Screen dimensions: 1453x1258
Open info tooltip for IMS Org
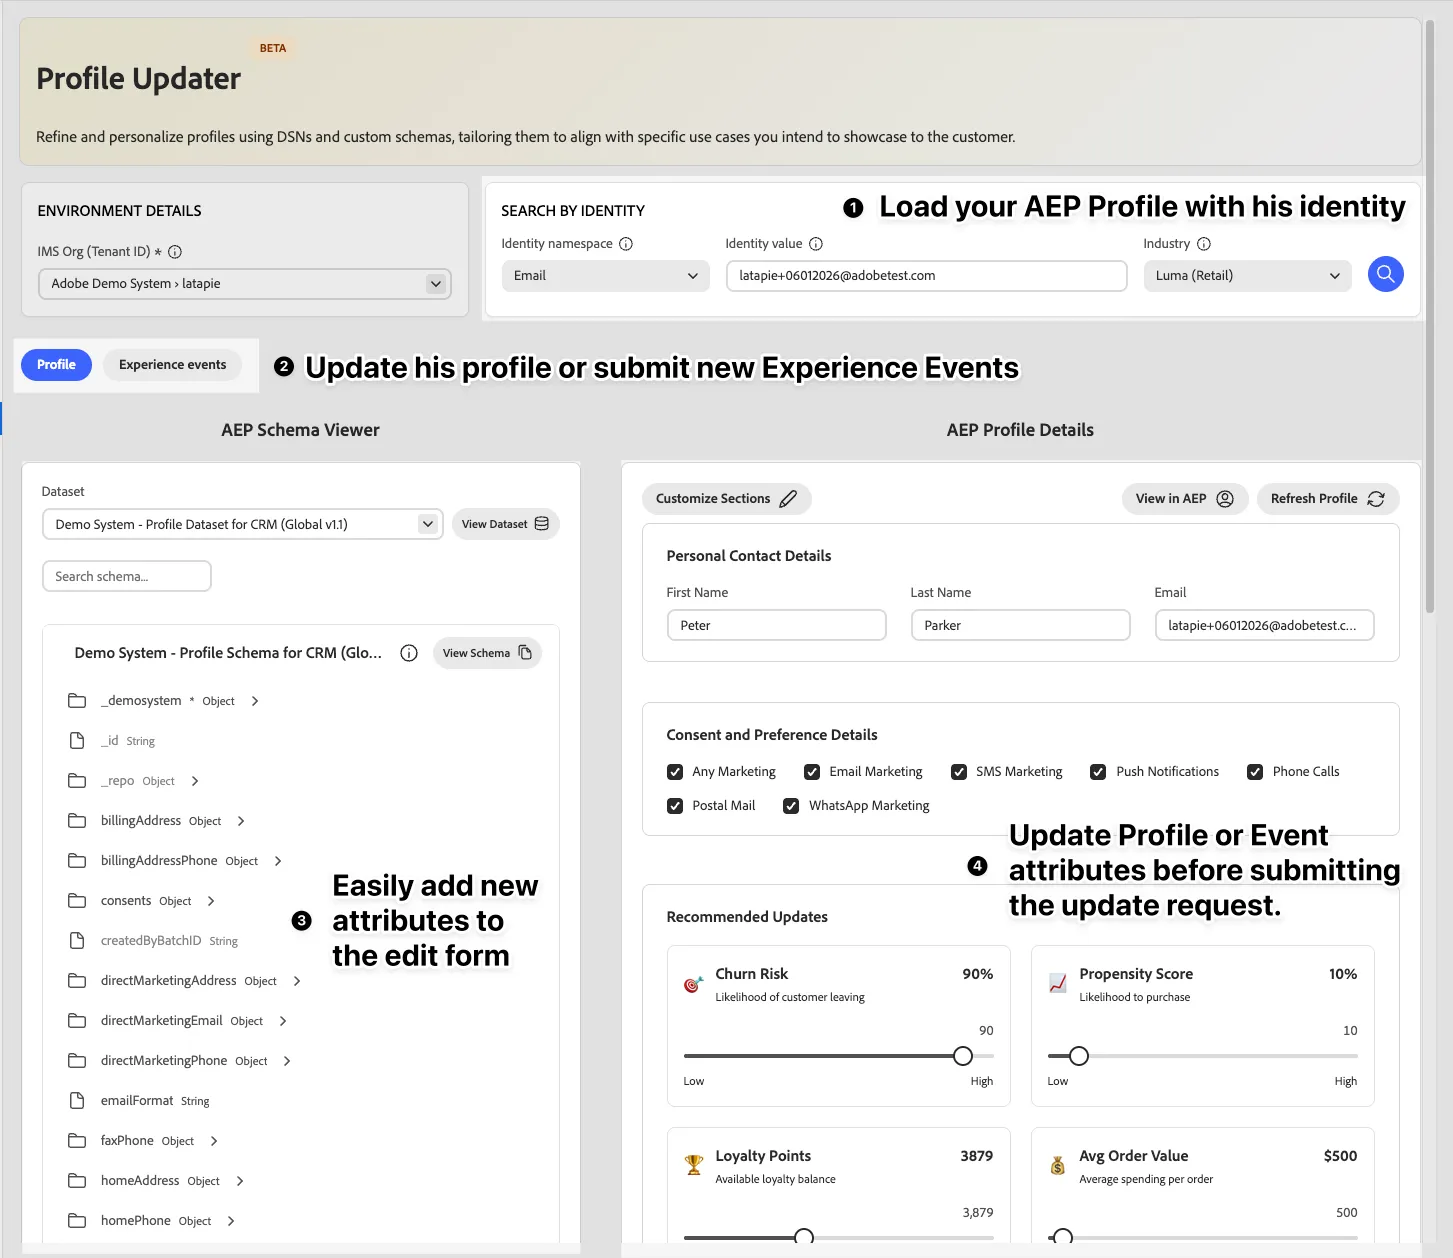[175, 252]
